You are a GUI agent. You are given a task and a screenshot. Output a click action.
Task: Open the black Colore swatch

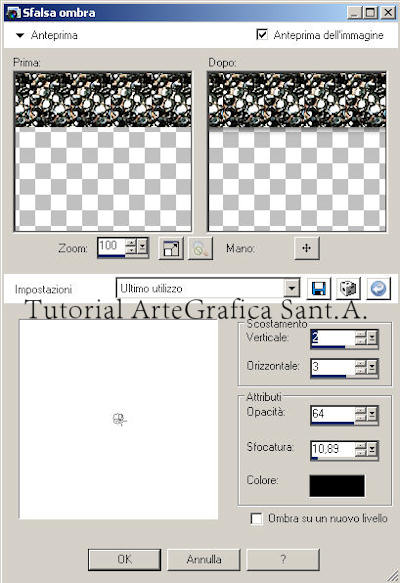pos(337,486)
